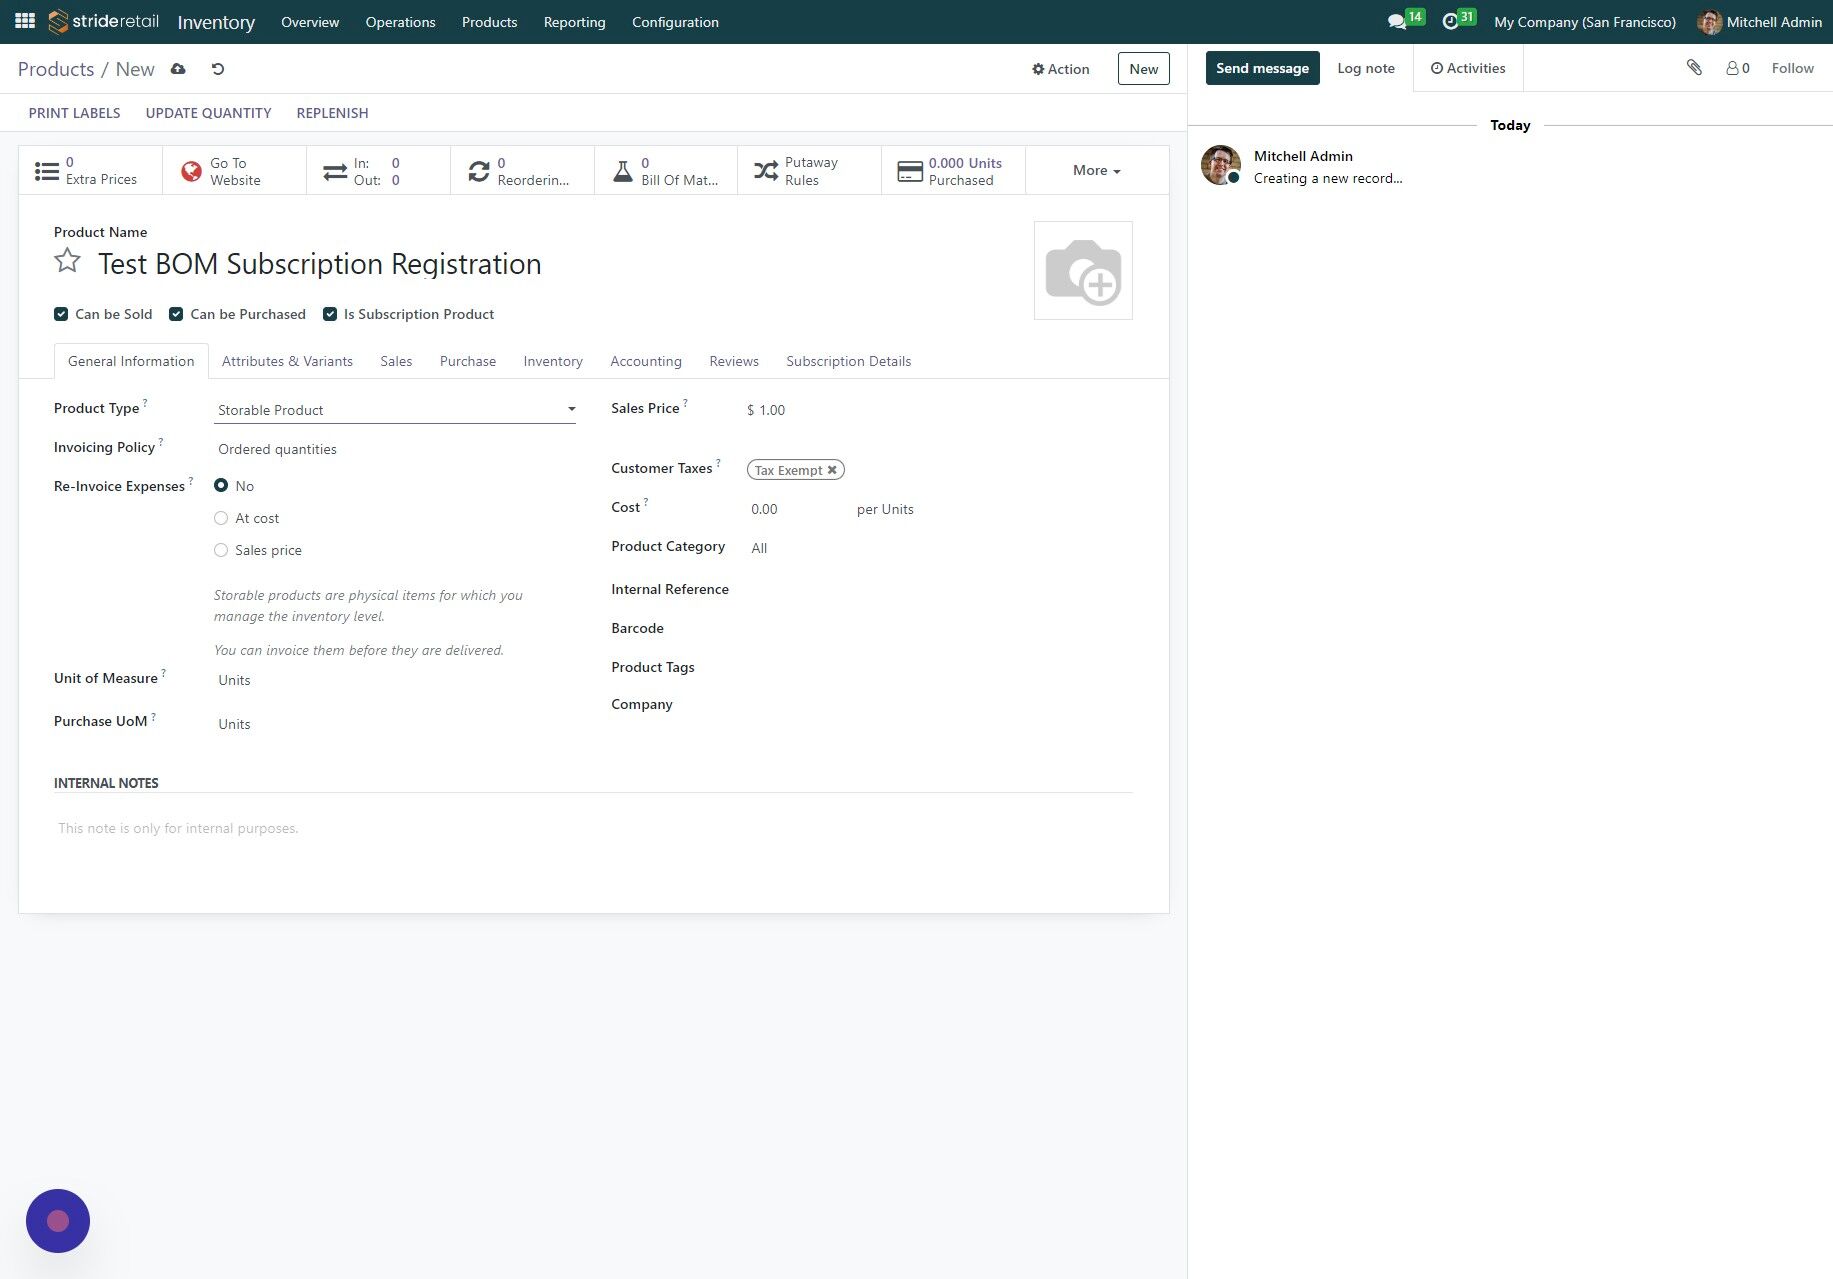This screenshot has width=1833, height=1279.
Task: Switch to Reviews tab
Action: pyautogui.click(x=734, y=361)
